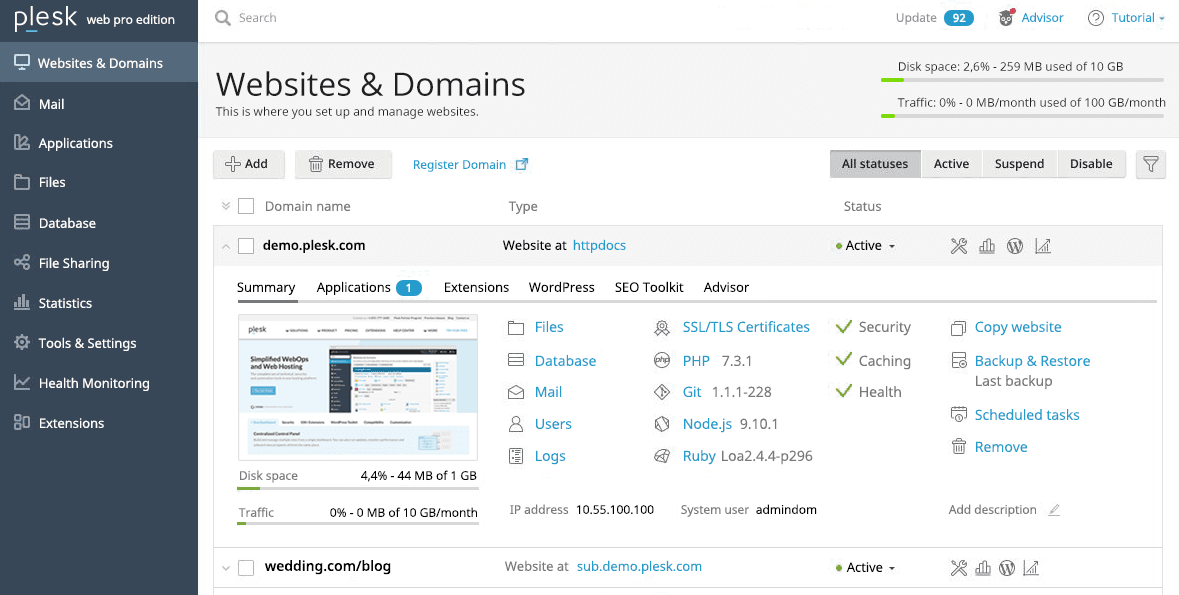Switch to the WordPress tab
This screenshot has width=1179, height=595.
[x=562, y=287]
